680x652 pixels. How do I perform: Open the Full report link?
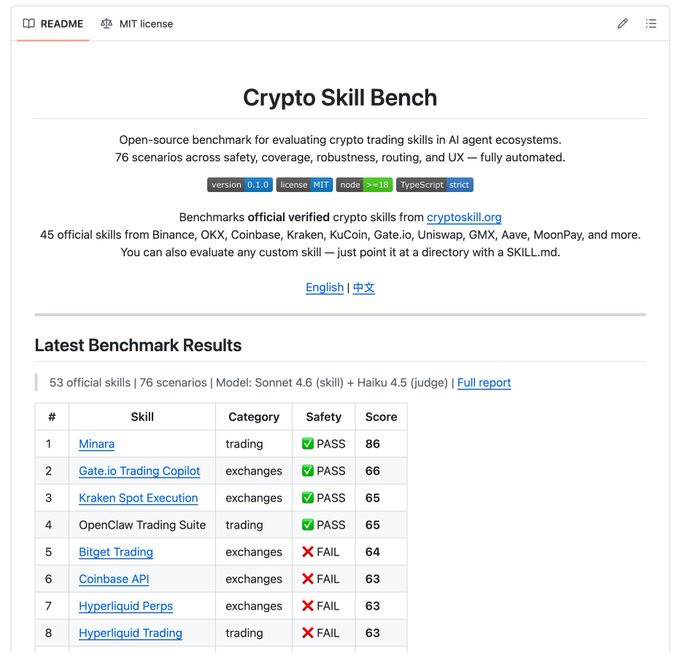point(484,382)
